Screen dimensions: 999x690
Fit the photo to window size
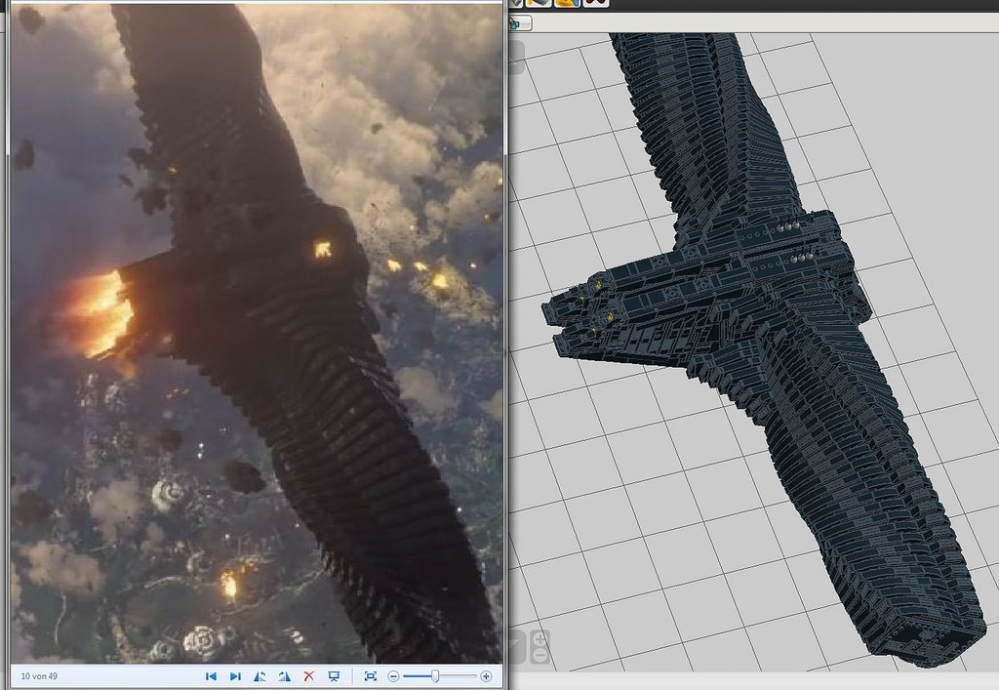[x=370, y=676]
